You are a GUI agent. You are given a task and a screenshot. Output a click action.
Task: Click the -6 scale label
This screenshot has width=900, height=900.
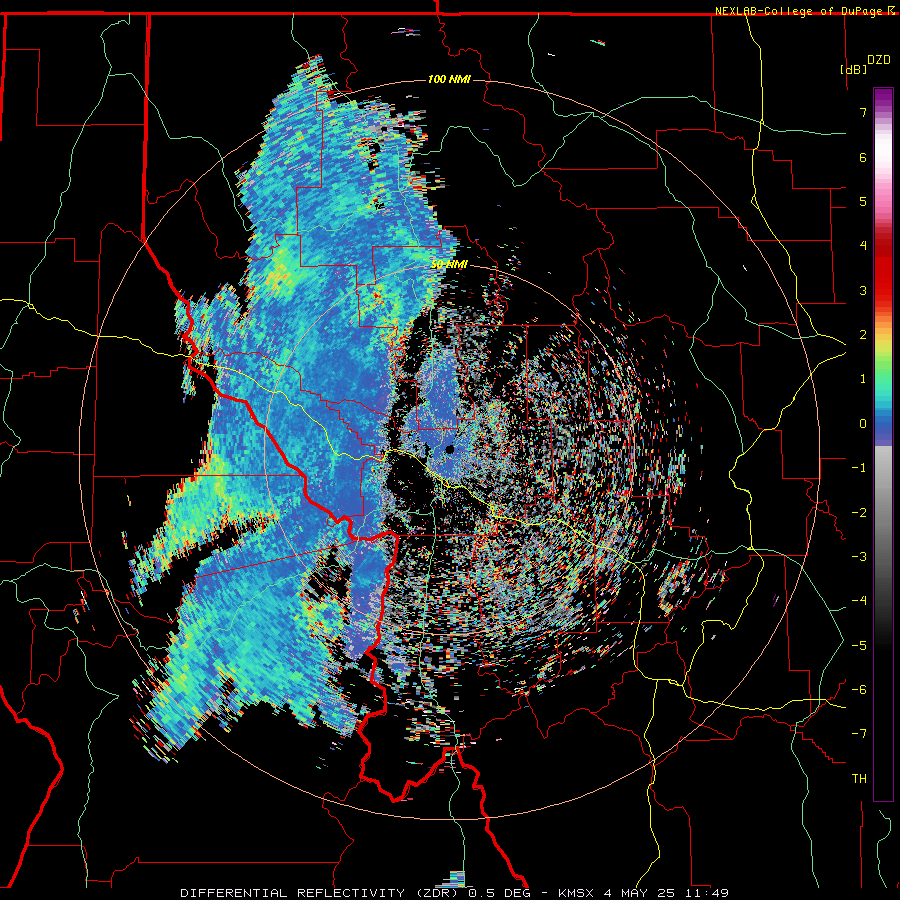(x=859, y=690)
